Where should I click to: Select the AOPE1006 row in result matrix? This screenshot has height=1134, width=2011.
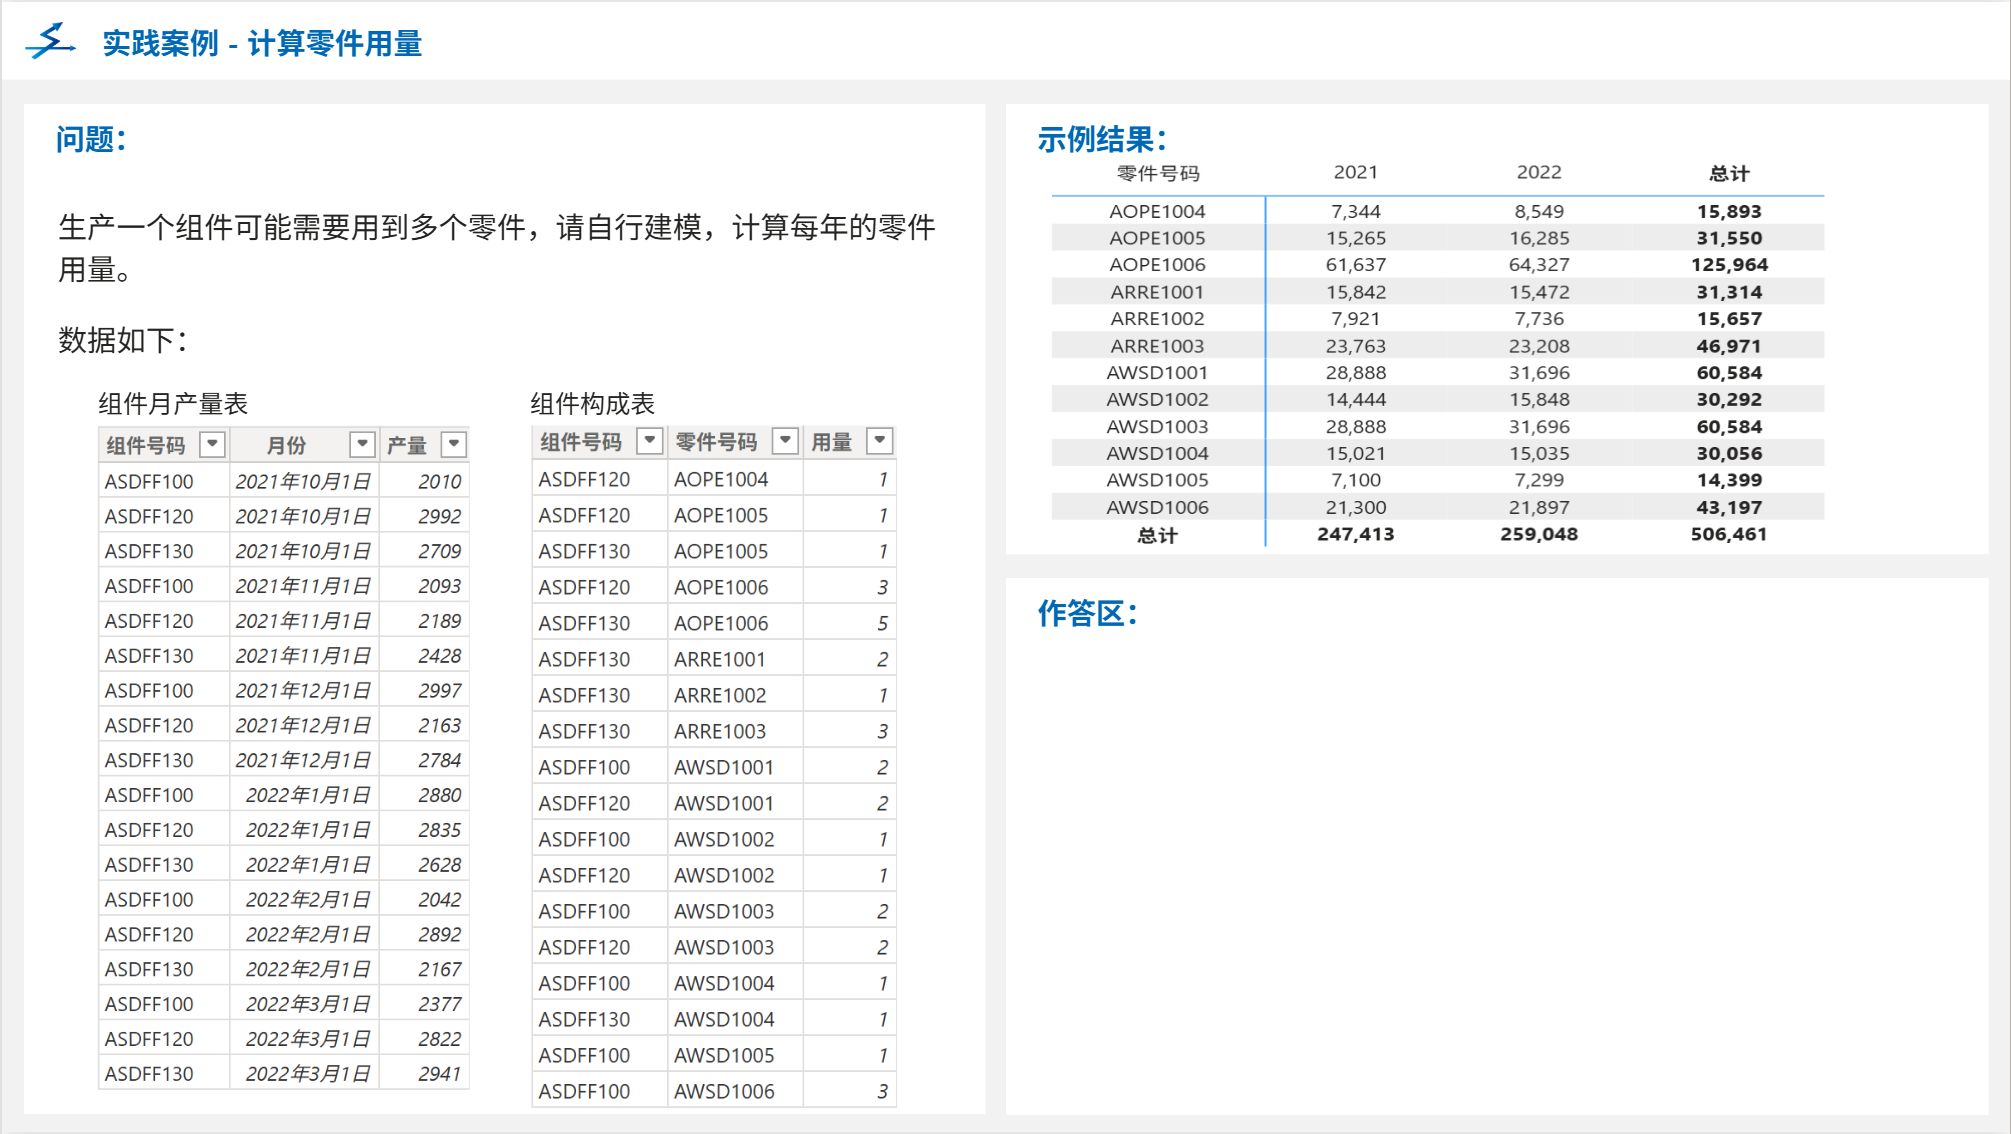pyautogui.click(x=1157, y=265)
